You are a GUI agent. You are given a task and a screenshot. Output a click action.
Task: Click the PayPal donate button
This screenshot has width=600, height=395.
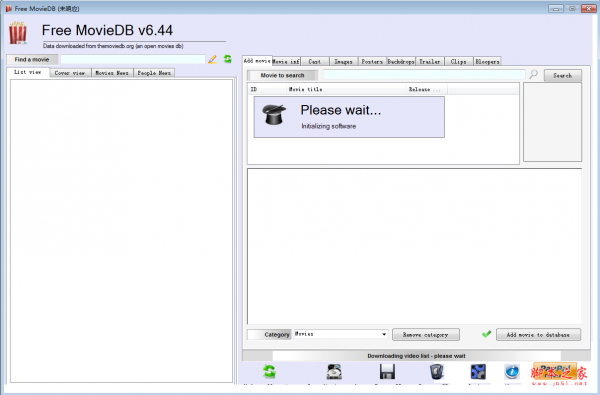coord(554,371)
